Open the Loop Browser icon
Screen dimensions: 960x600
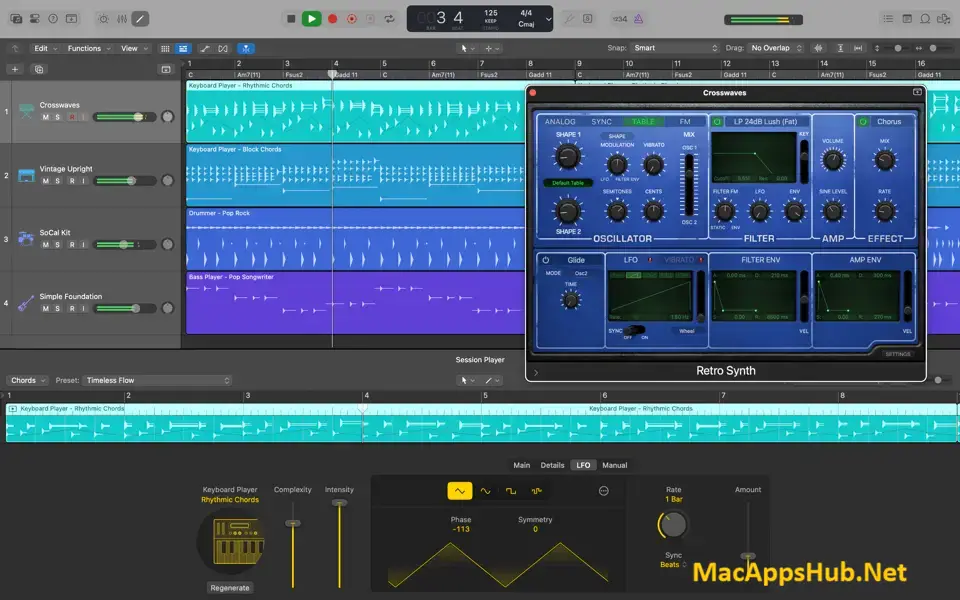[925, 19]
